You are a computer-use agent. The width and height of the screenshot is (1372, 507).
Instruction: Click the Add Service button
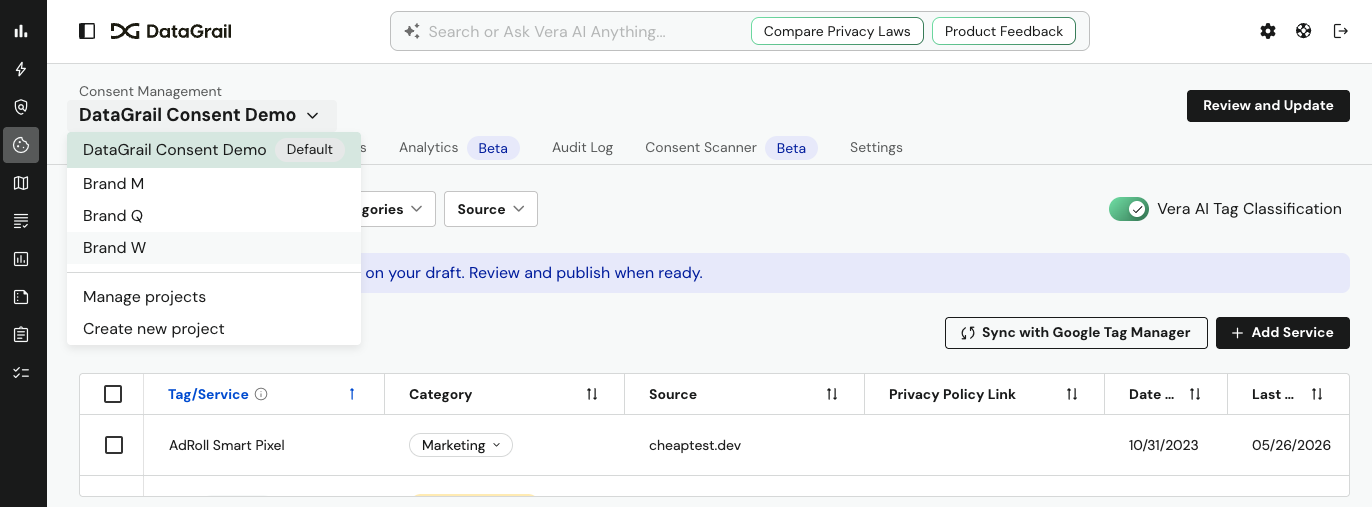(1283, 333)
